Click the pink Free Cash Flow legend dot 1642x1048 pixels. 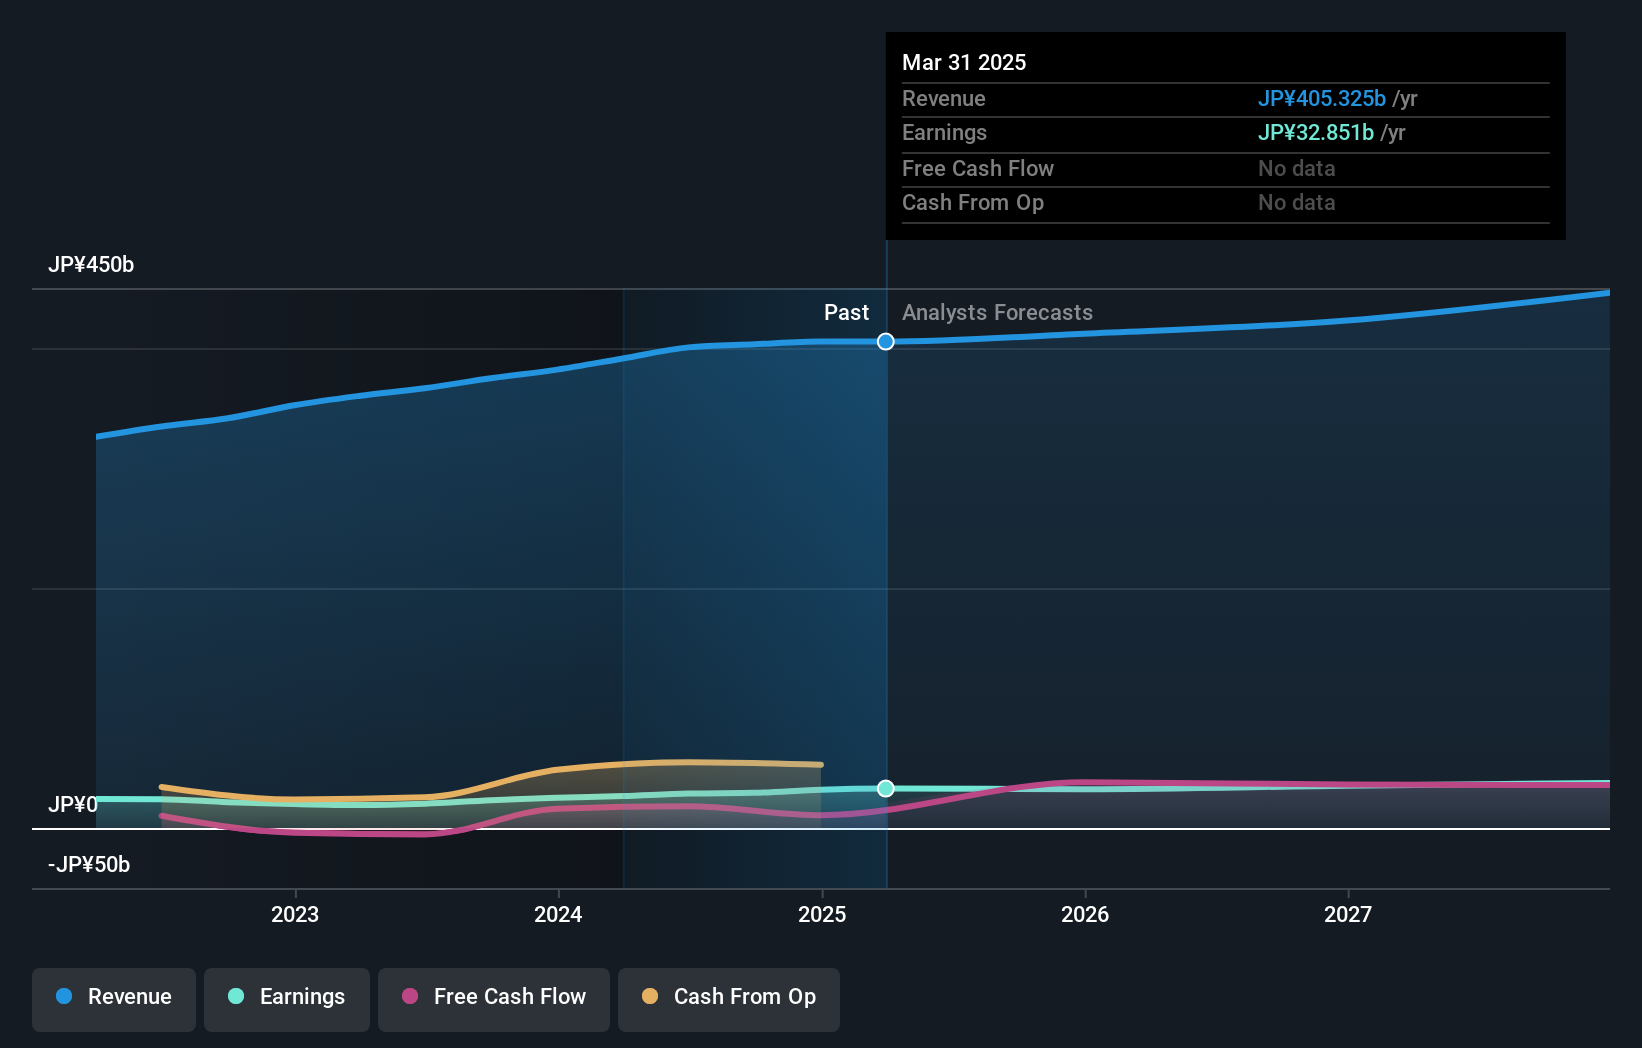click(x=409, y=997)
